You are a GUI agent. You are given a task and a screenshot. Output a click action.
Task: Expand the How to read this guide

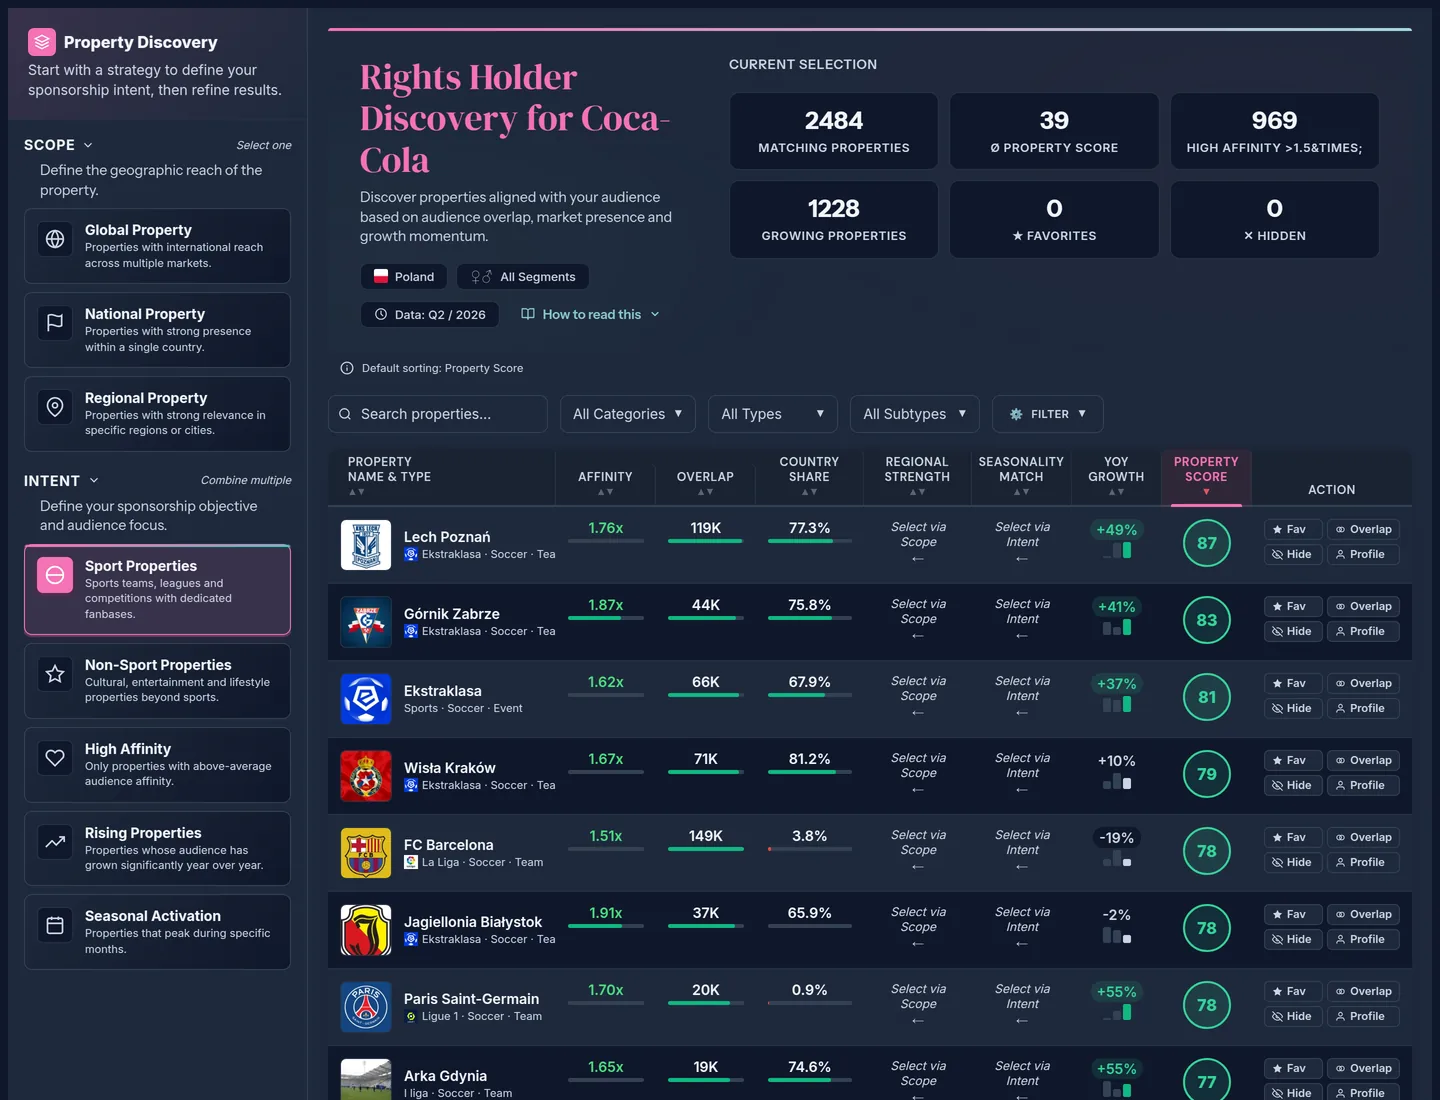click(591, 314)
